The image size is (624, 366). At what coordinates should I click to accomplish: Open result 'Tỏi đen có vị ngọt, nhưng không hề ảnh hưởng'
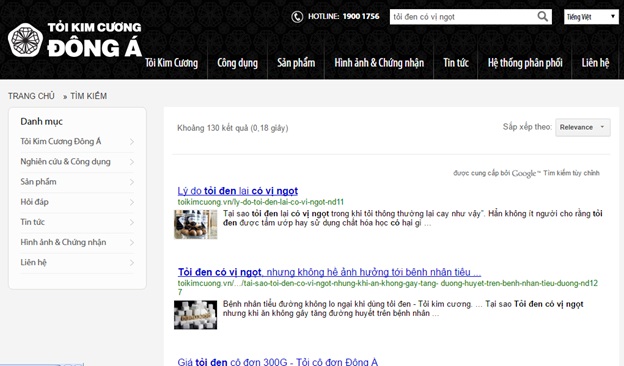point(329,272)
